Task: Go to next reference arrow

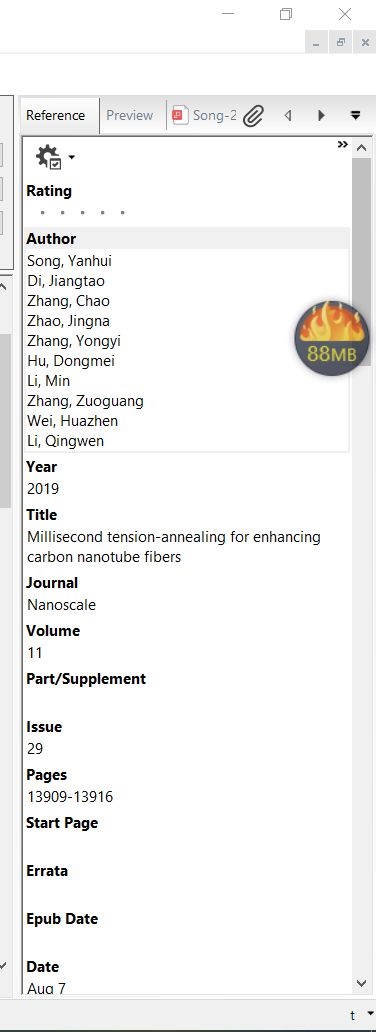Action: (321, 116)
